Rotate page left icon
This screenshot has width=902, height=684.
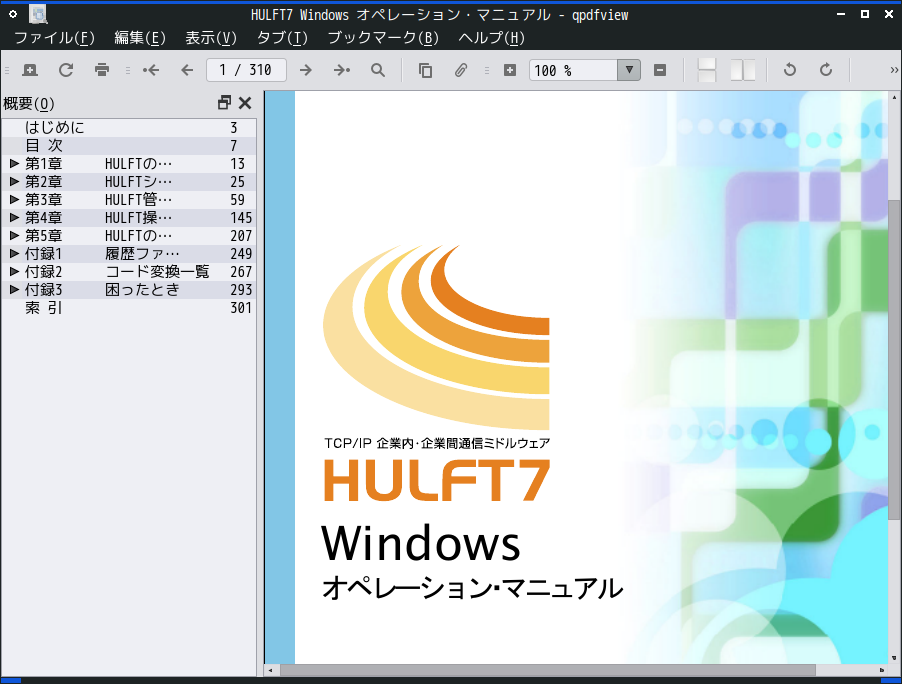(790, 70)
